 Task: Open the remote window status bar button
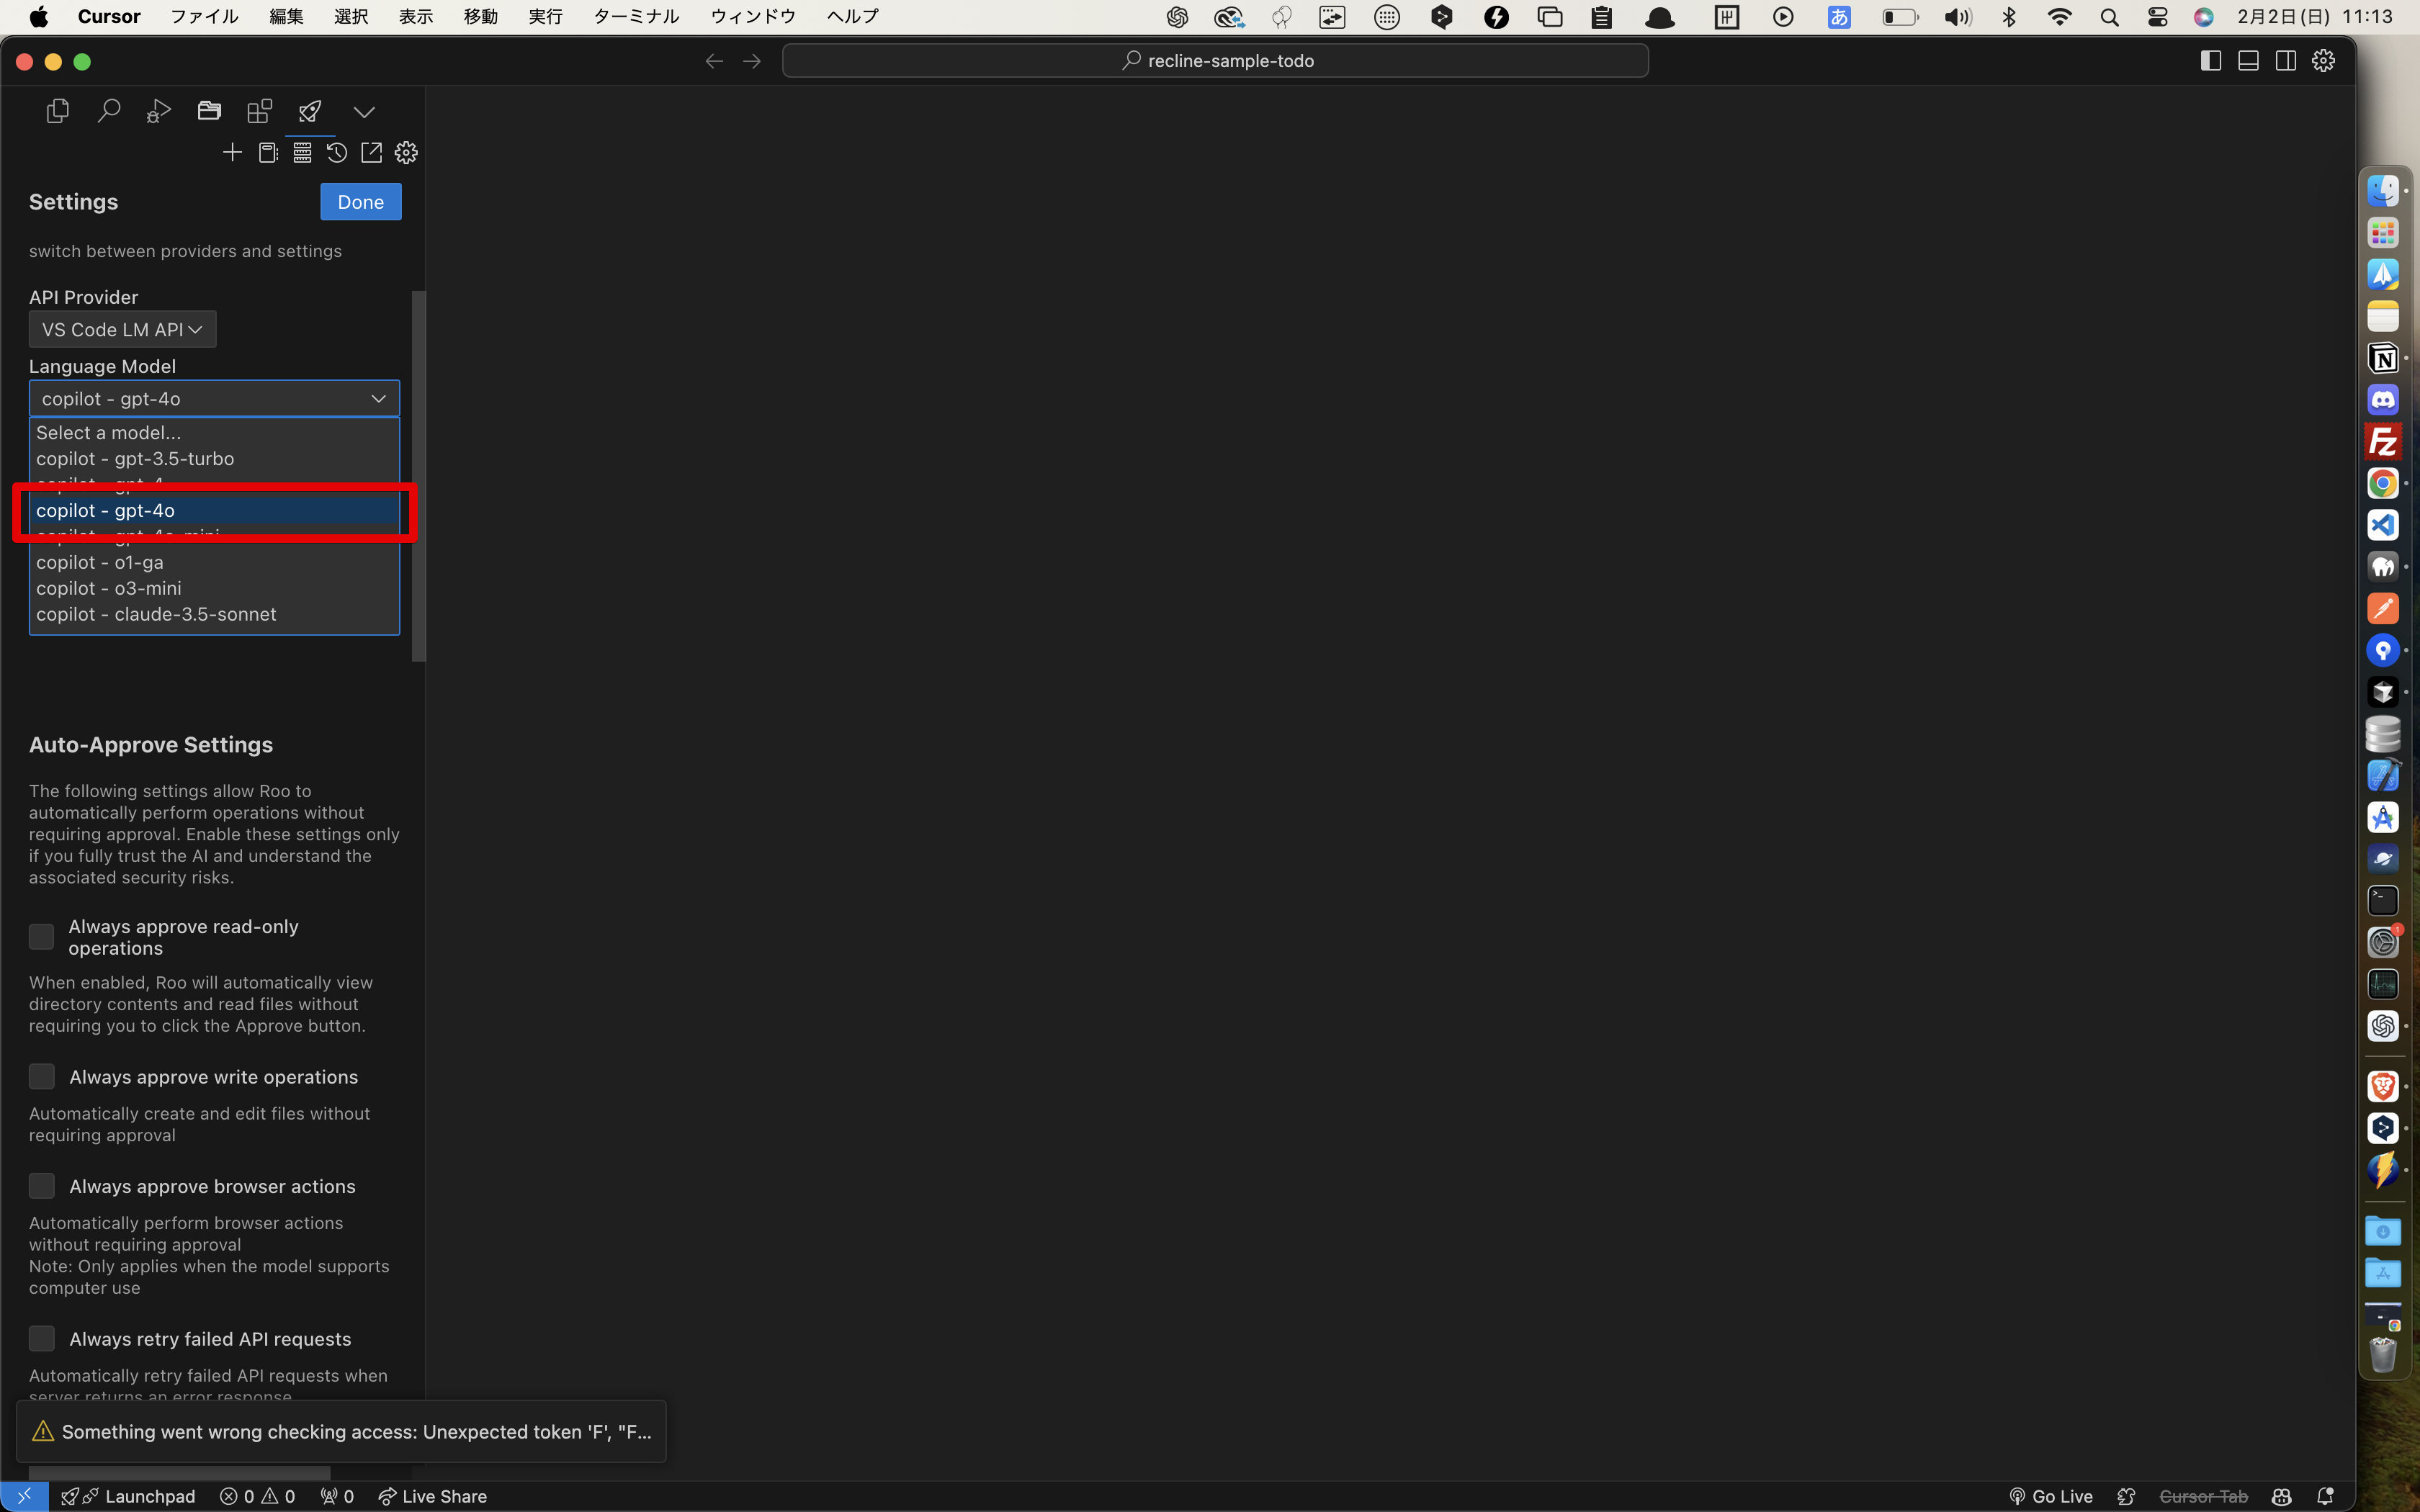point(24,1496)
